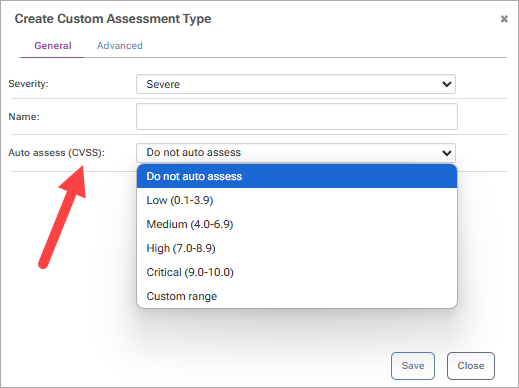Click the Name label

click(24, 117)
